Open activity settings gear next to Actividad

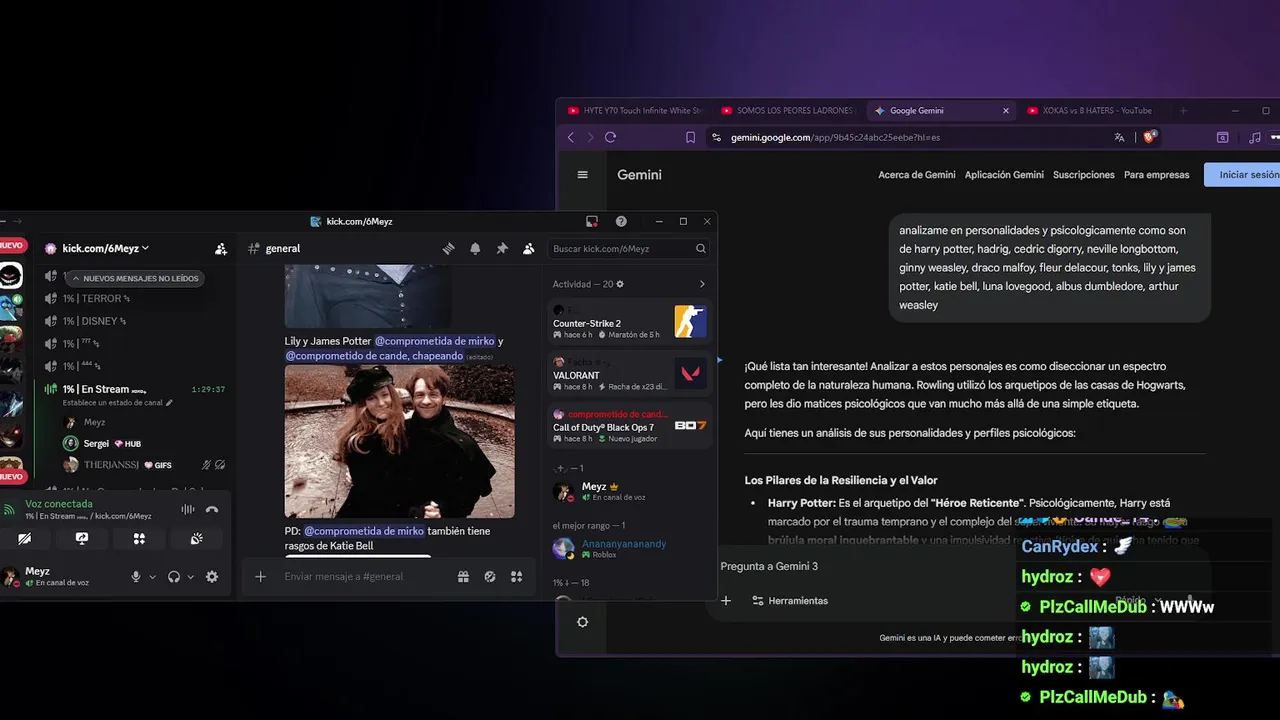pos(620,284)
